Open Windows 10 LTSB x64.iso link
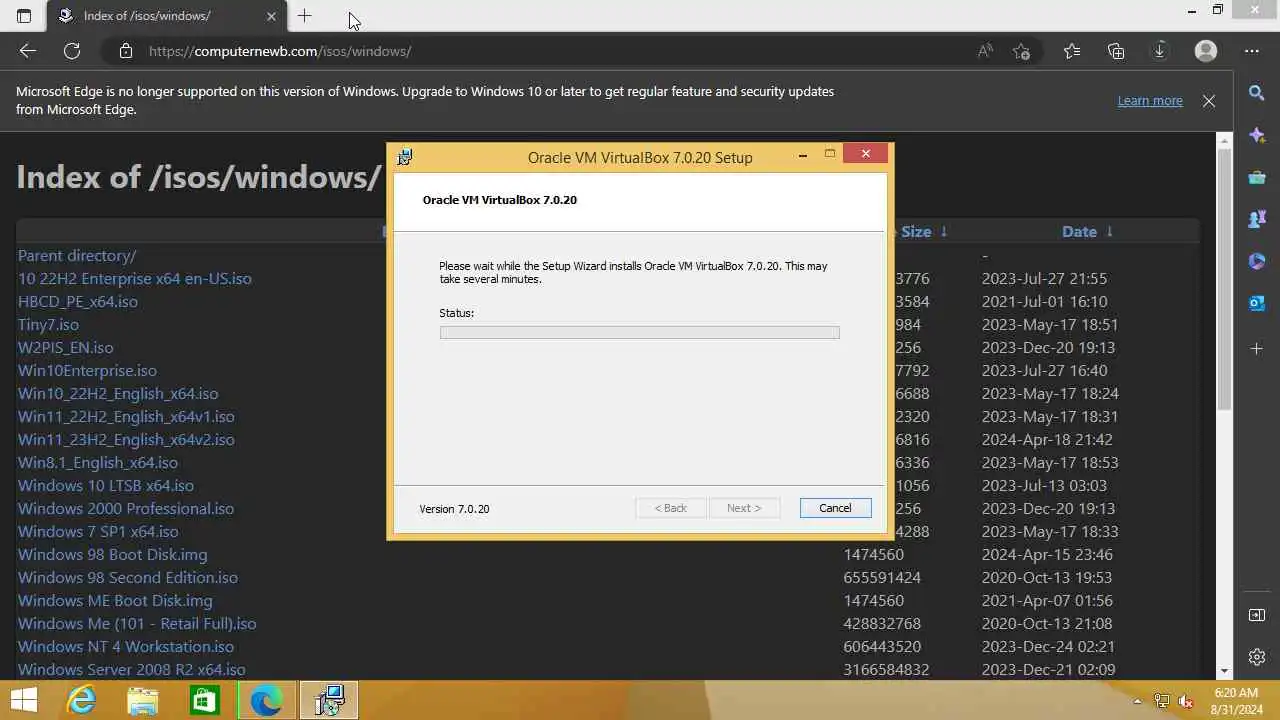 click(106, 485)
